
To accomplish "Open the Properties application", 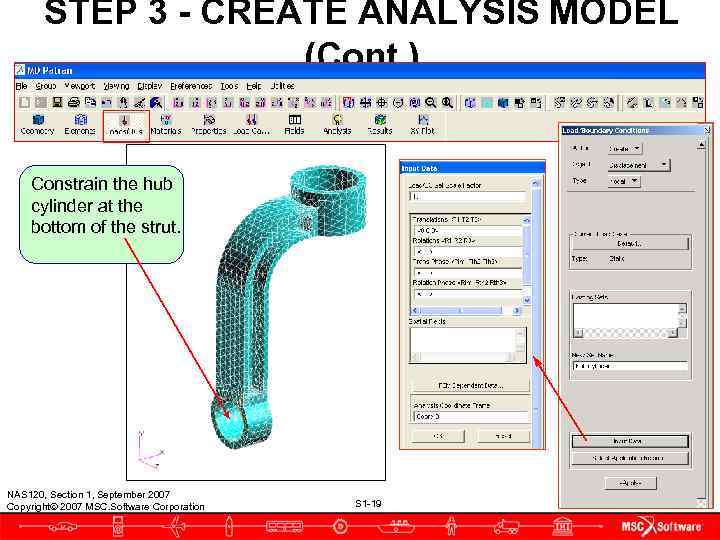I will click(209, 125).
